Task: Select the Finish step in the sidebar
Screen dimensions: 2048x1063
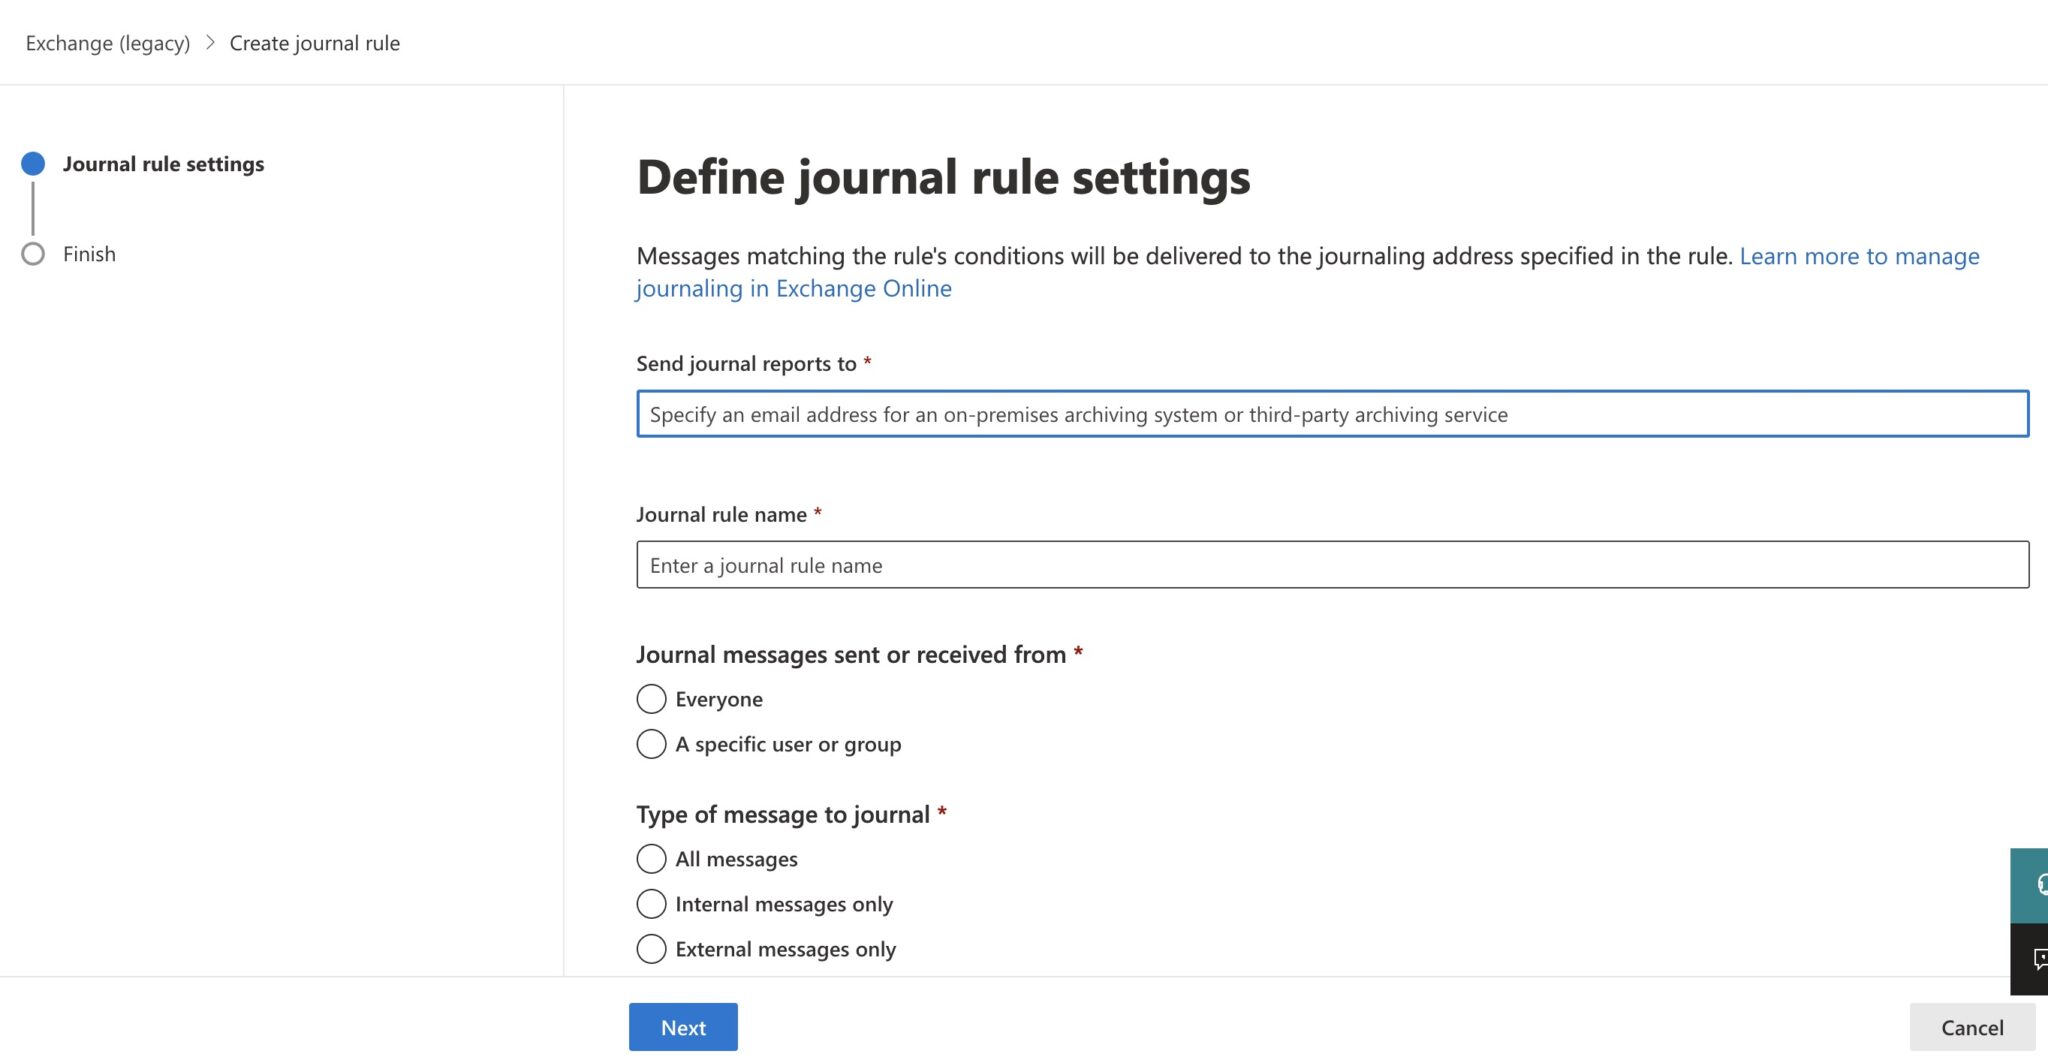Action: [x=89, y=253]
